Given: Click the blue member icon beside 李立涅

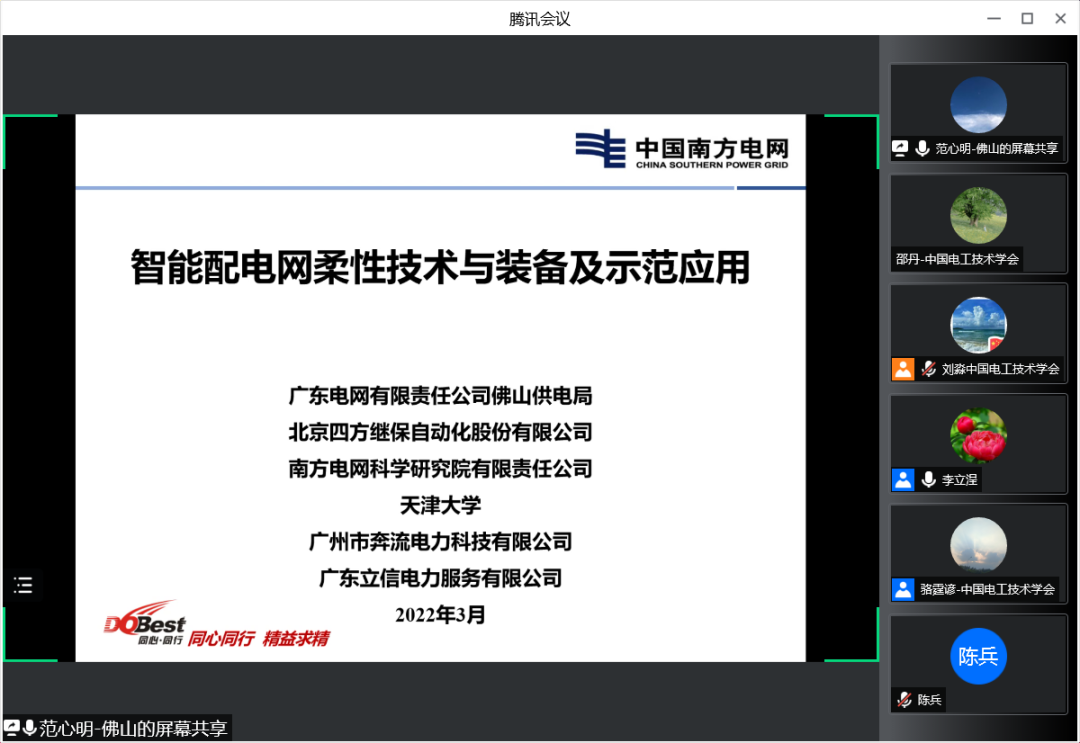Looking at the screenshot, I should [x=903, y=480].
